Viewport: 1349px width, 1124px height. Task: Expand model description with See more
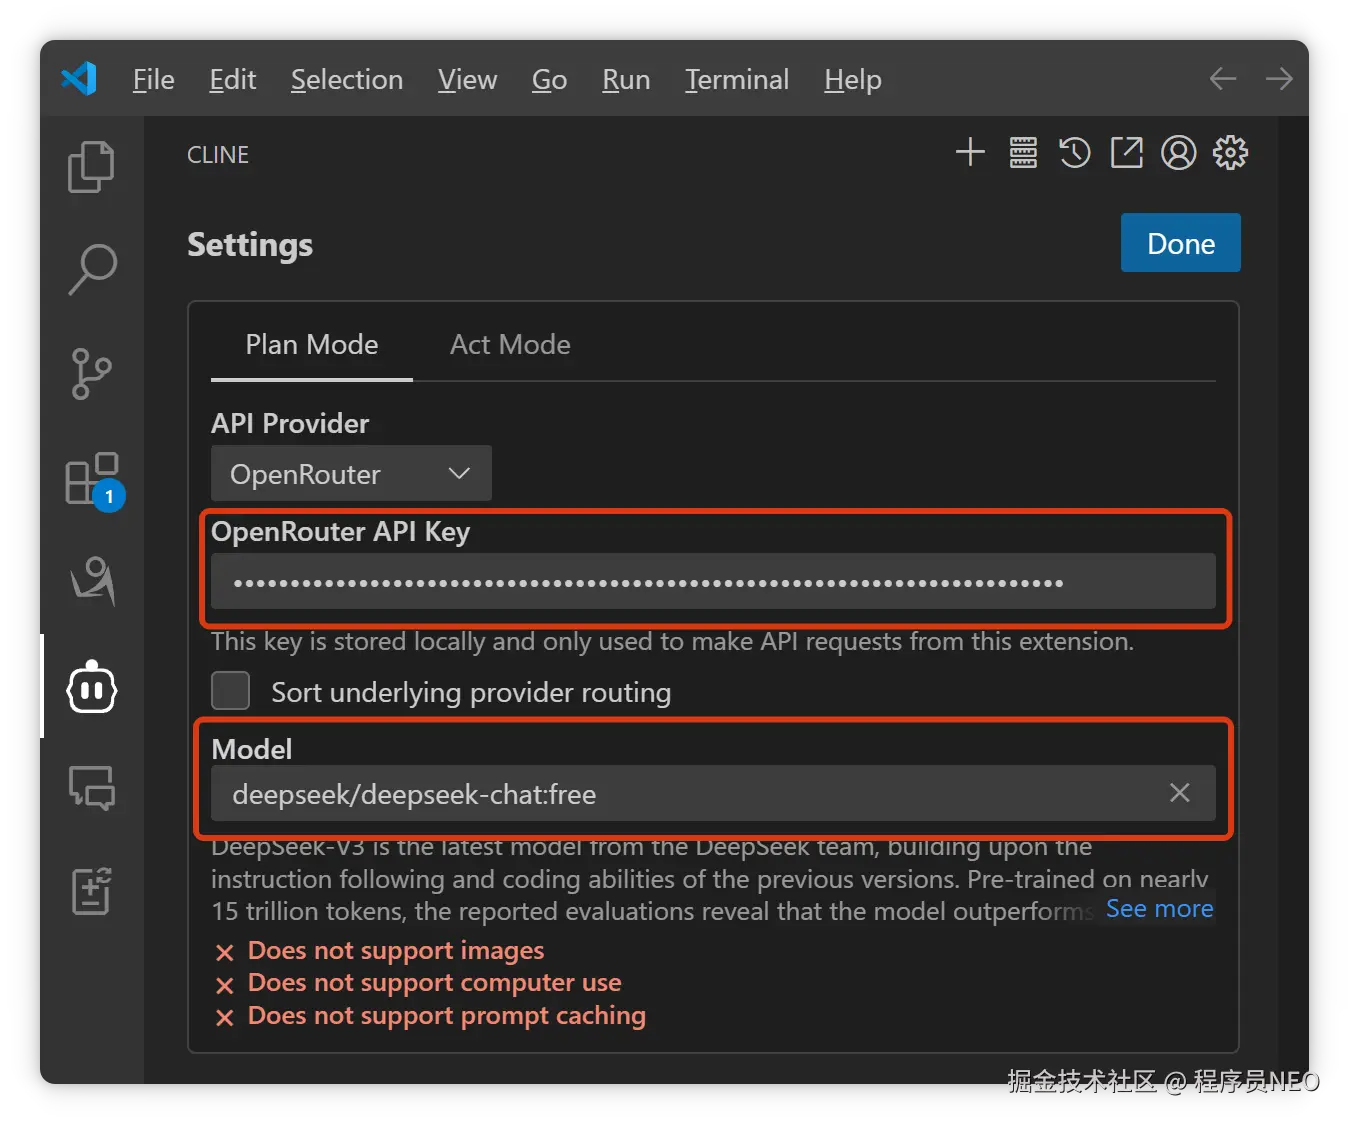pos(1159,909)
